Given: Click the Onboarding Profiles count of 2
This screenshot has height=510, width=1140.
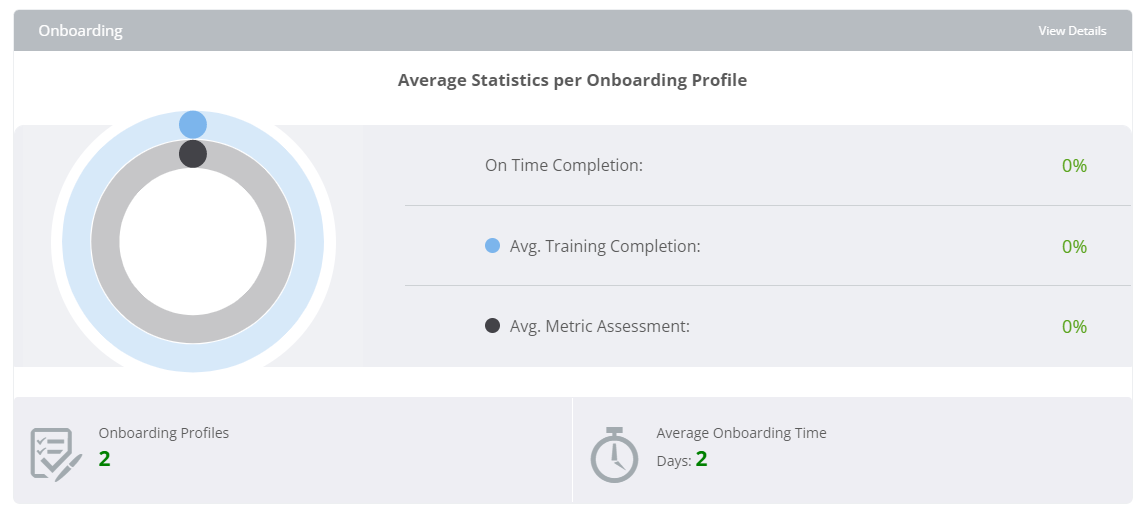Looking at the screenshot, I should tap(105, 459).
